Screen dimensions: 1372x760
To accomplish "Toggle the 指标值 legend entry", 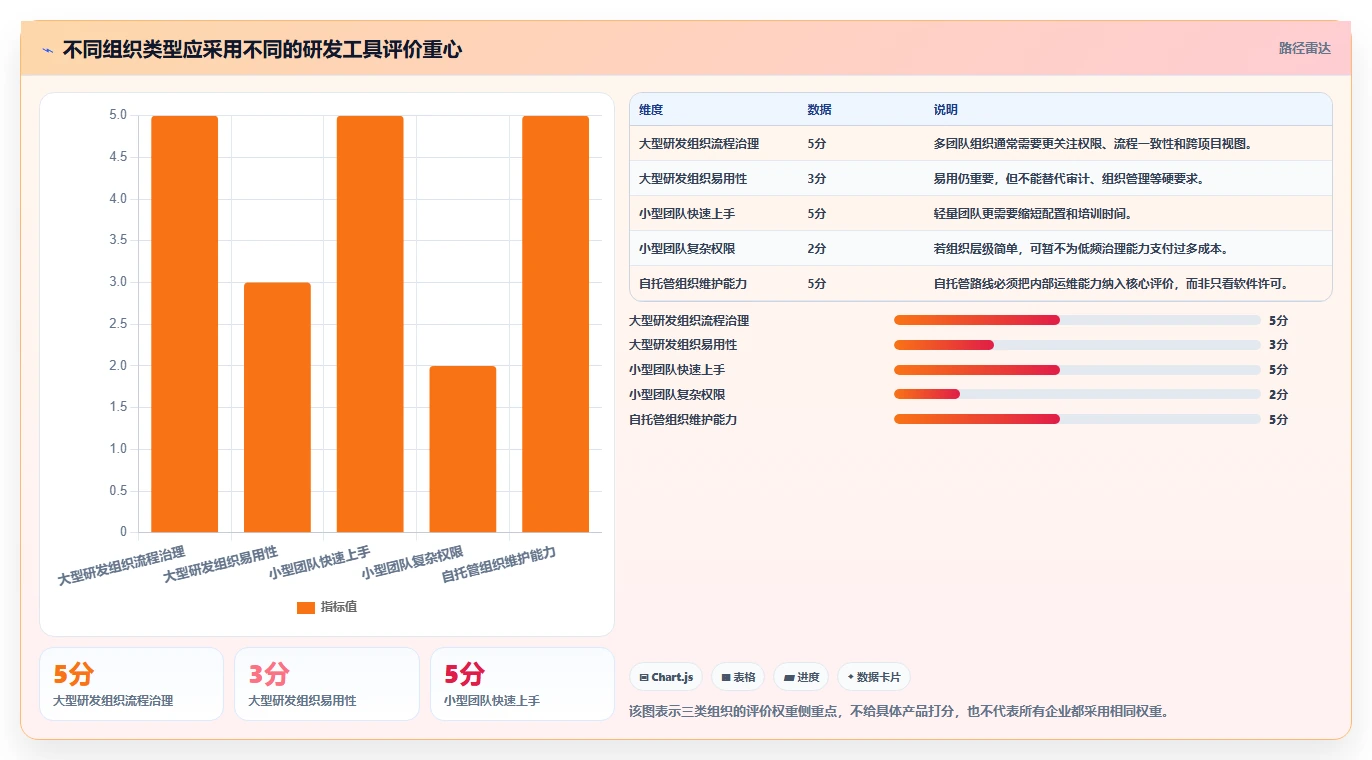I will click(x=327, y=607).
